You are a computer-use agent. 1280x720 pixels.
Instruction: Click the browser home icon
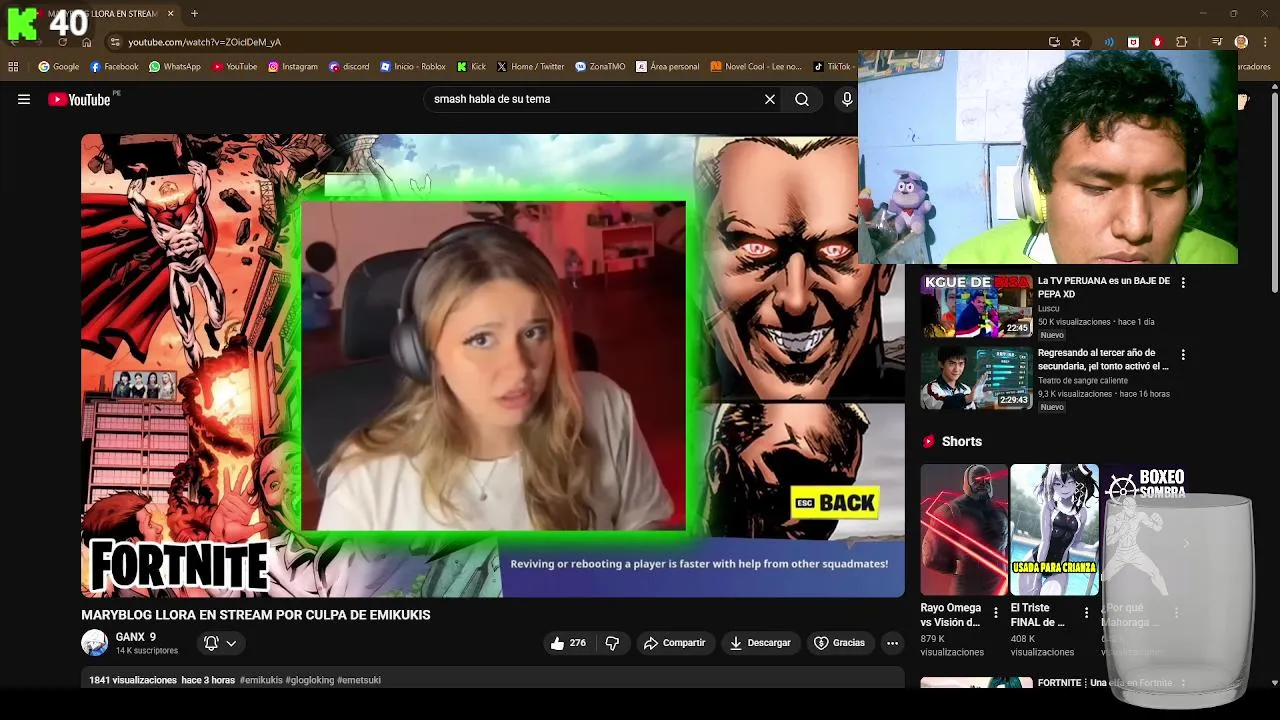[x=86, y=42]
